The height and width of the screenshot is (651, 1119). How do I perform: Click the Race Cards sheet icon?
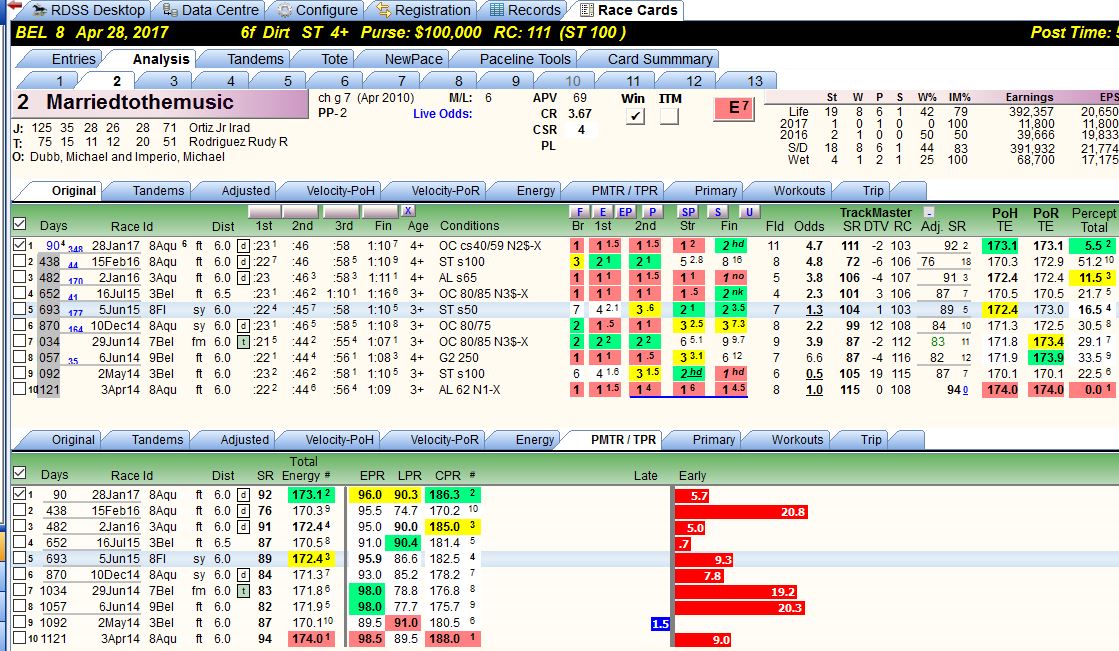coord(587,10)
